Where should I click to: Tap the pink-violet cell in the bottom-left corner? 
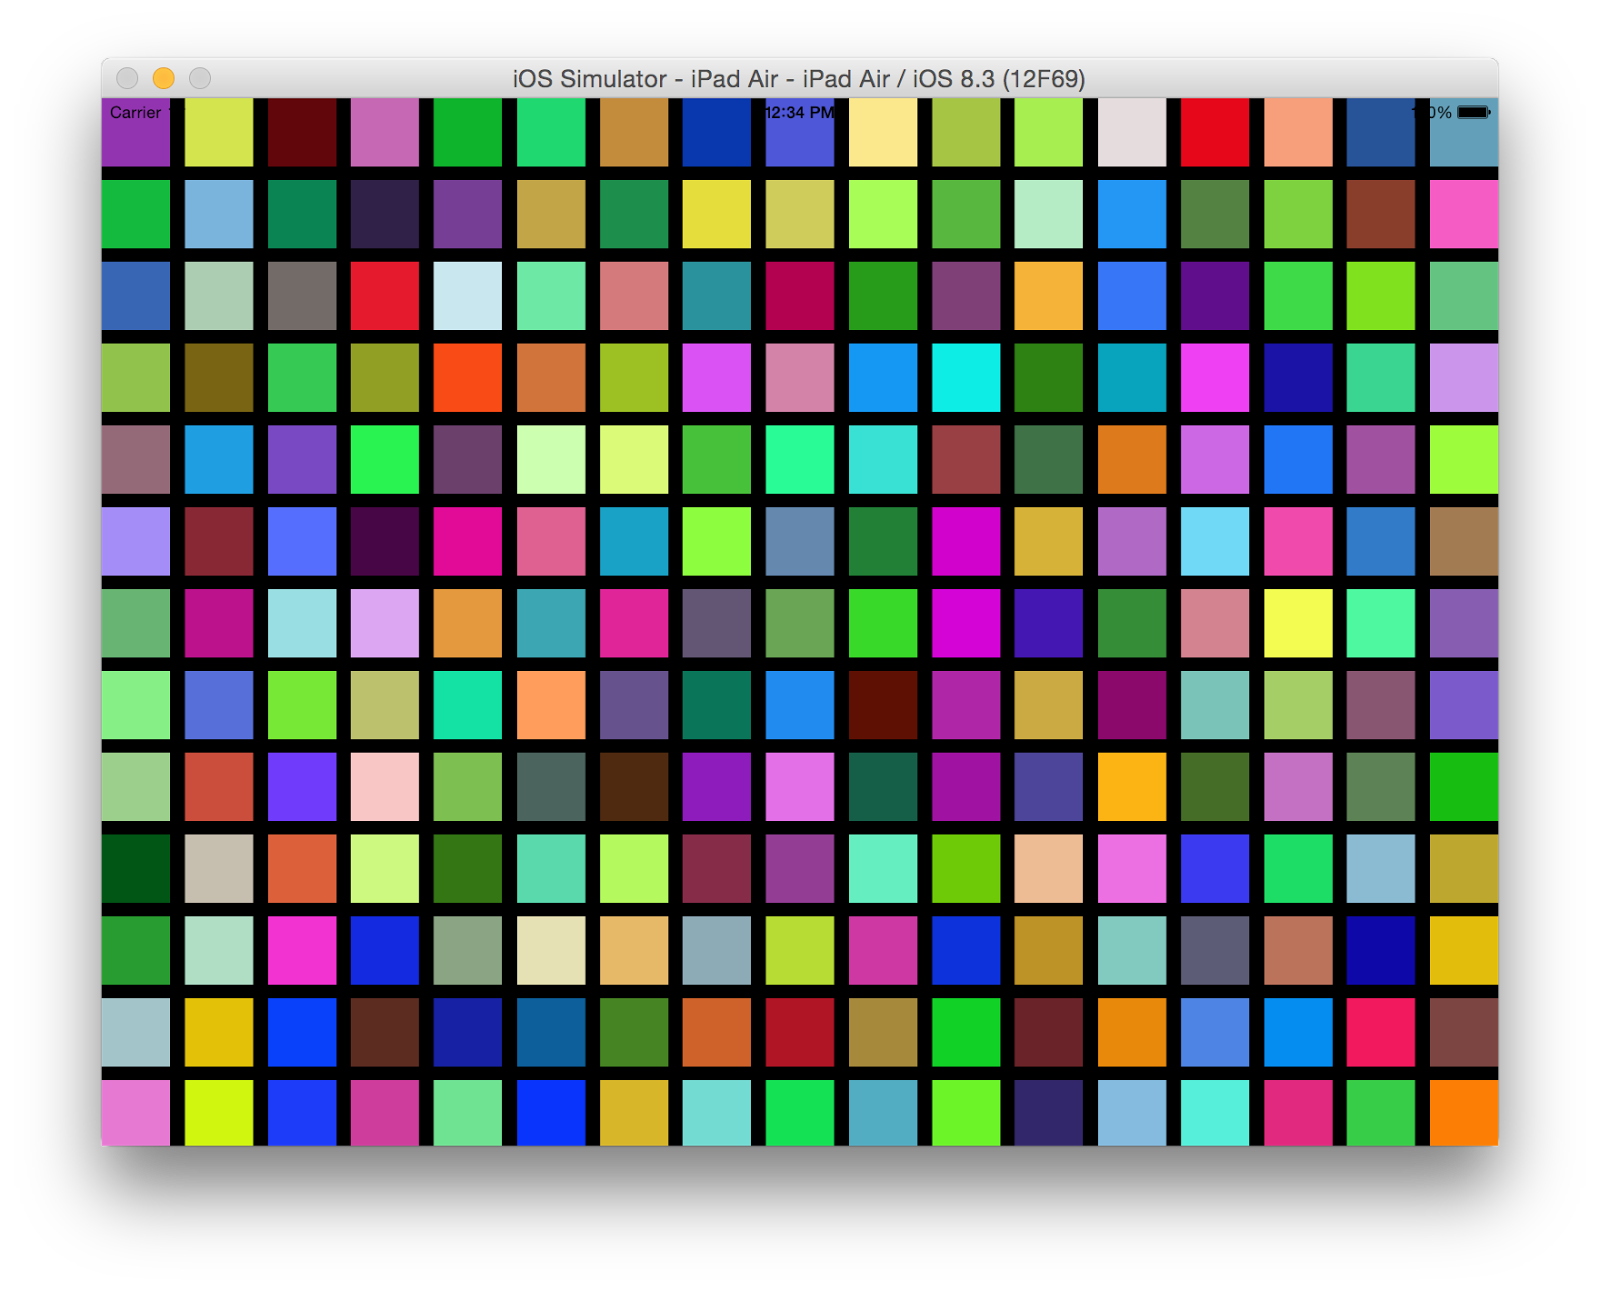point(135,1113)
